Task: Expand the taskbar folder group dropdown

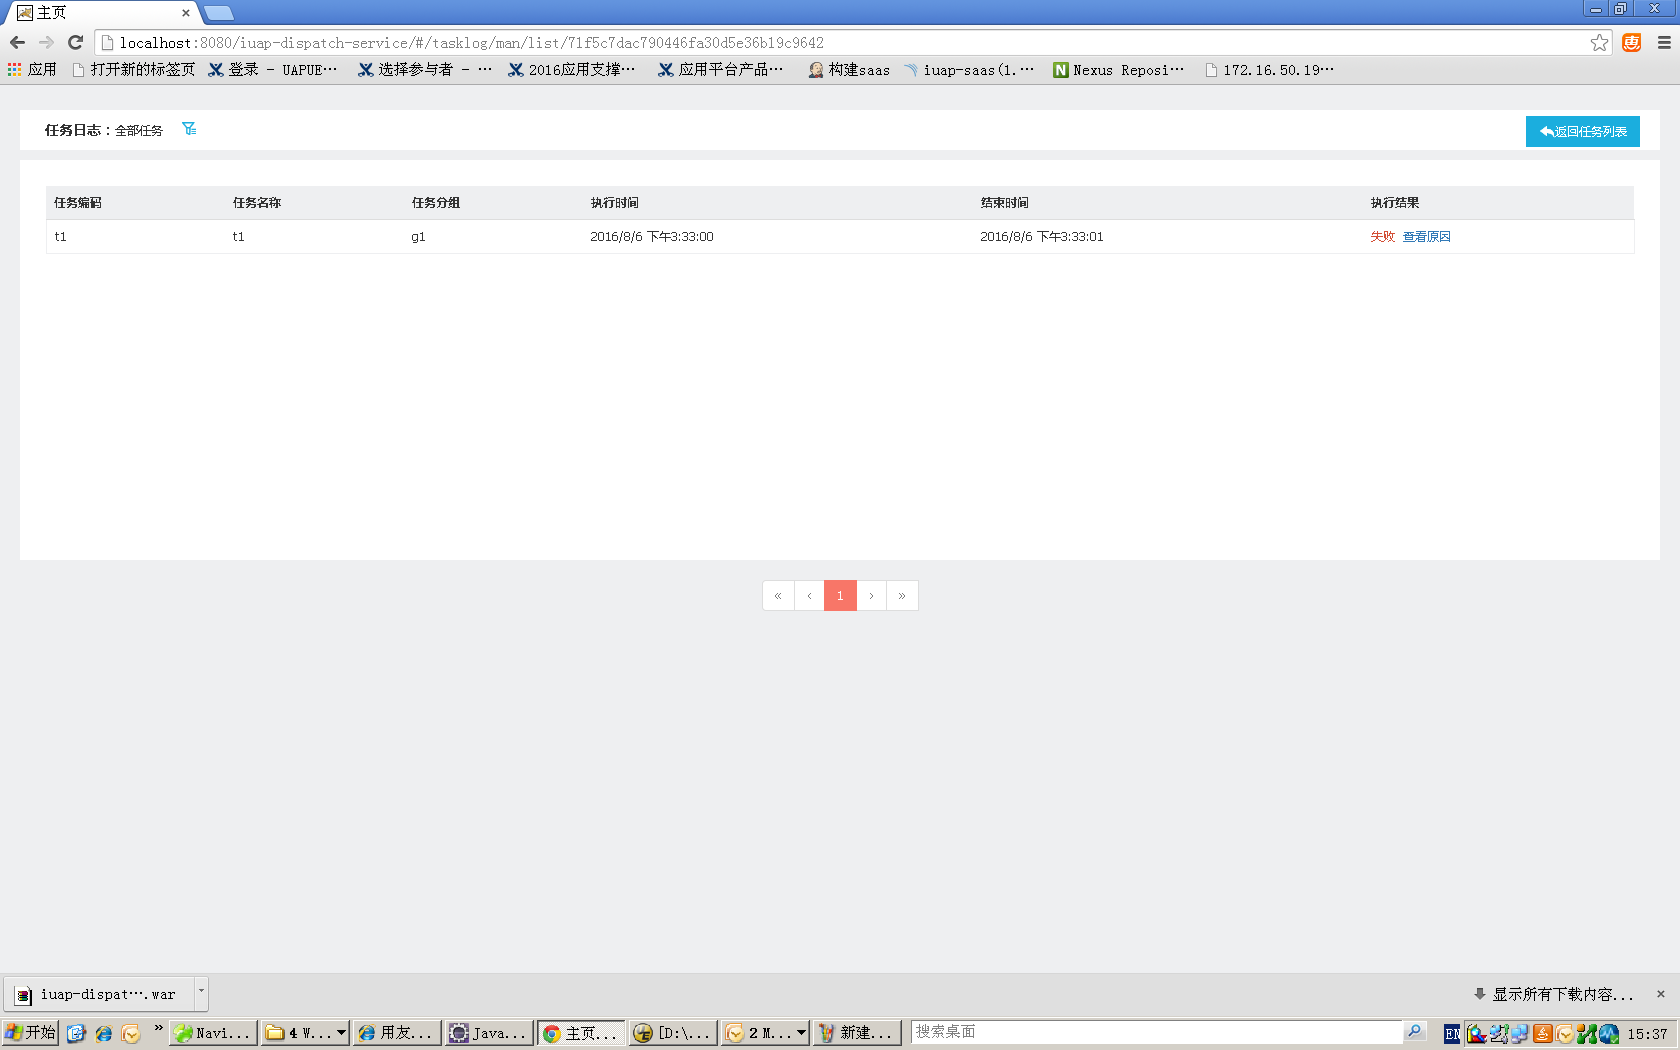Action: tap(341, 1033)
